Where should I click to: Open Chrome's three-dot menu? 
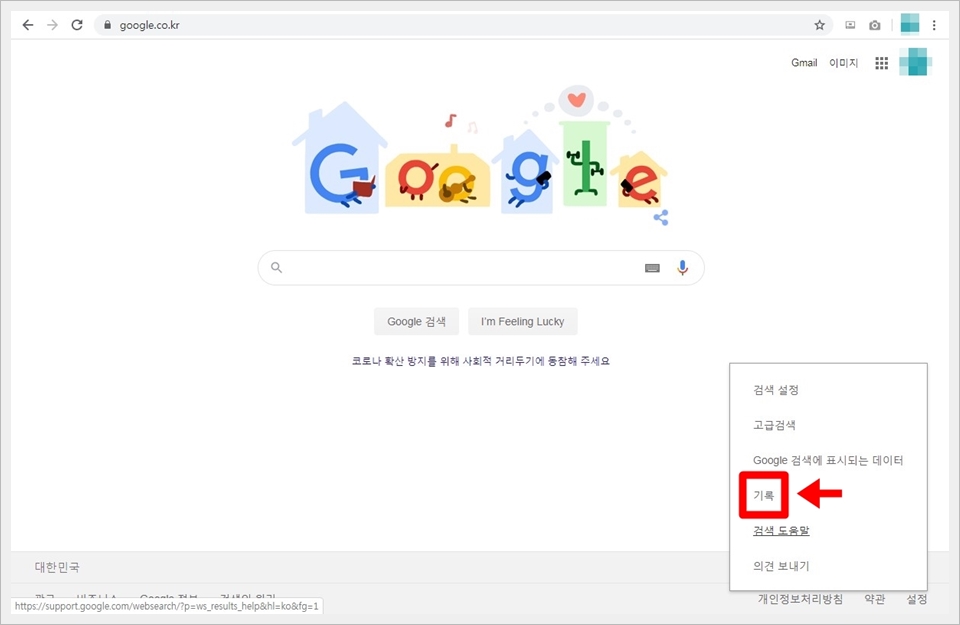(934, 25)
